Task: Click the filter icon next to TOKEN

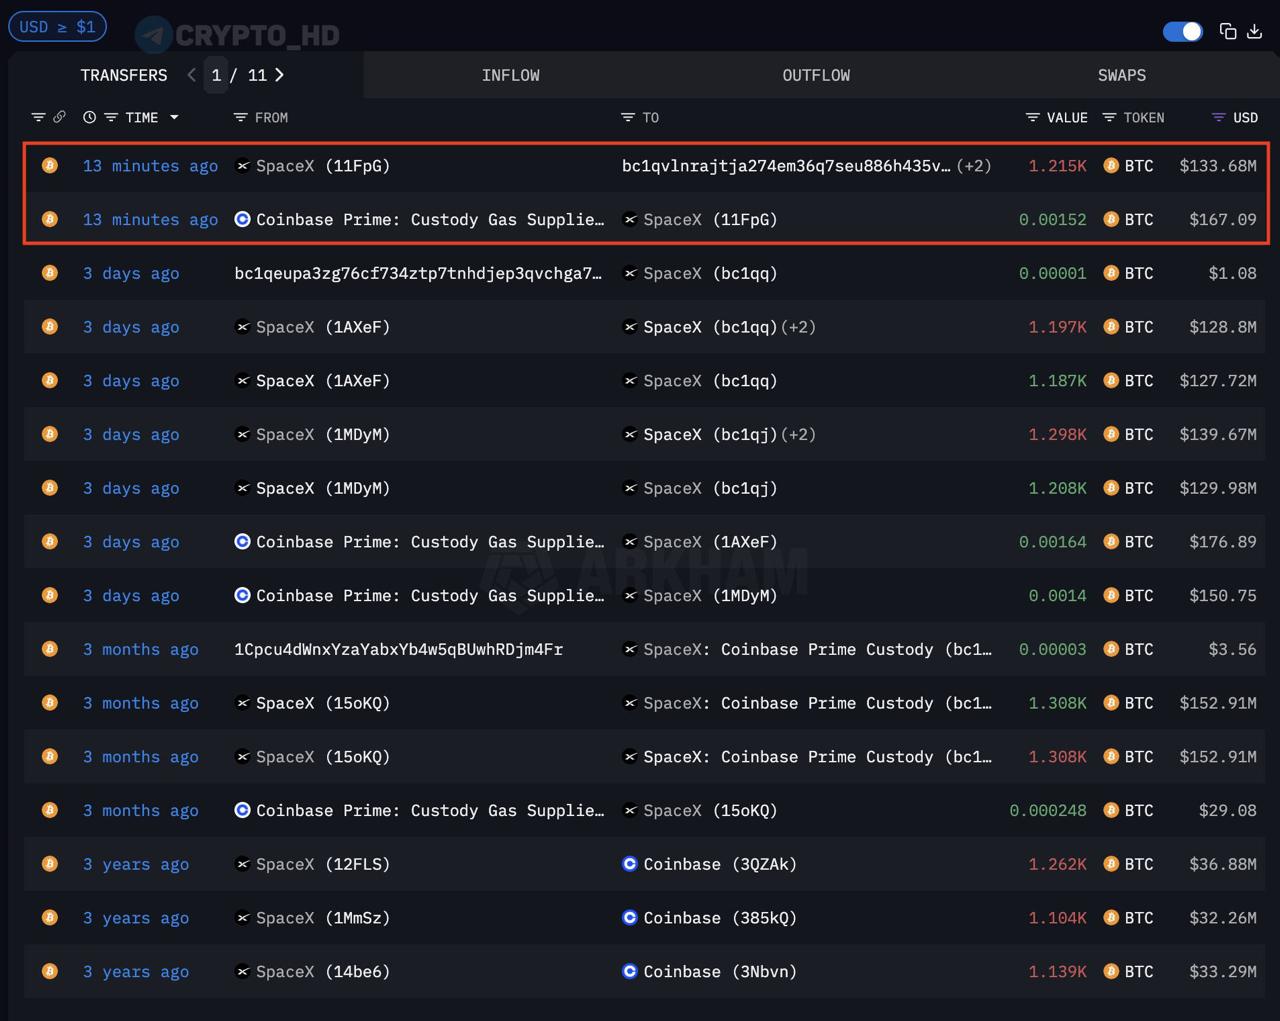Action: (x=1109, y=117)
